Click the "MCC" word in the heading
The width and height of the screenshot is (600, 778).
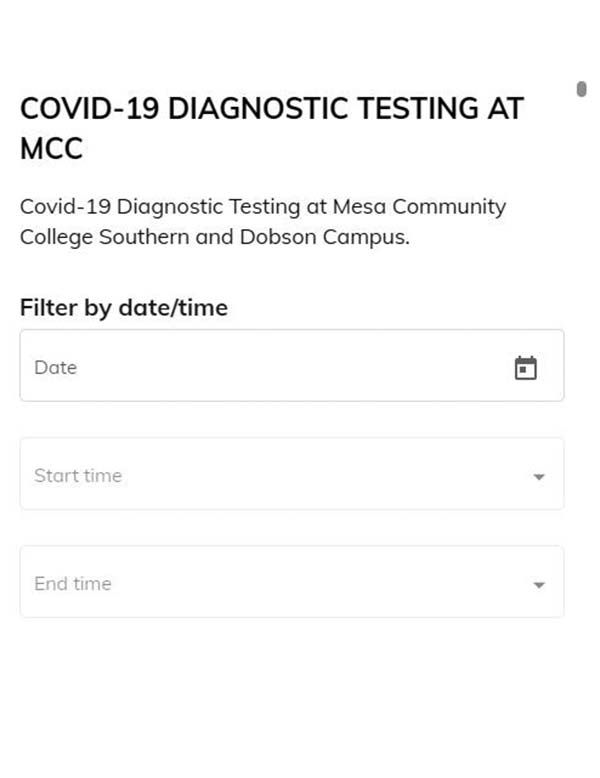(51, 150)
